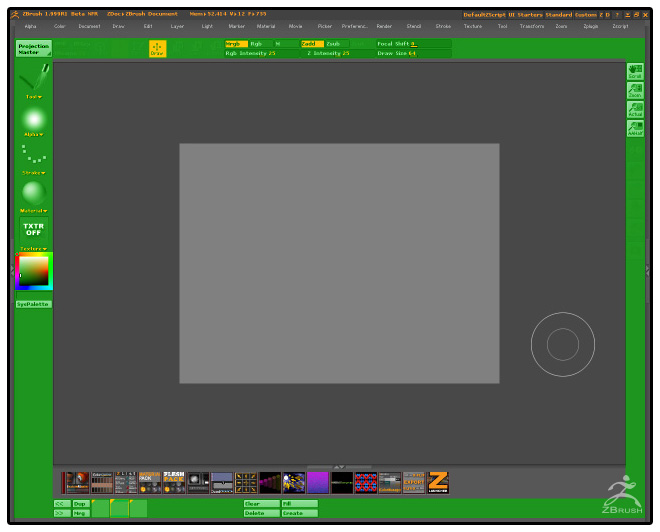Open the Material menu
The height and width of the screenshot is (532, 660).
(x=266, y=26)
